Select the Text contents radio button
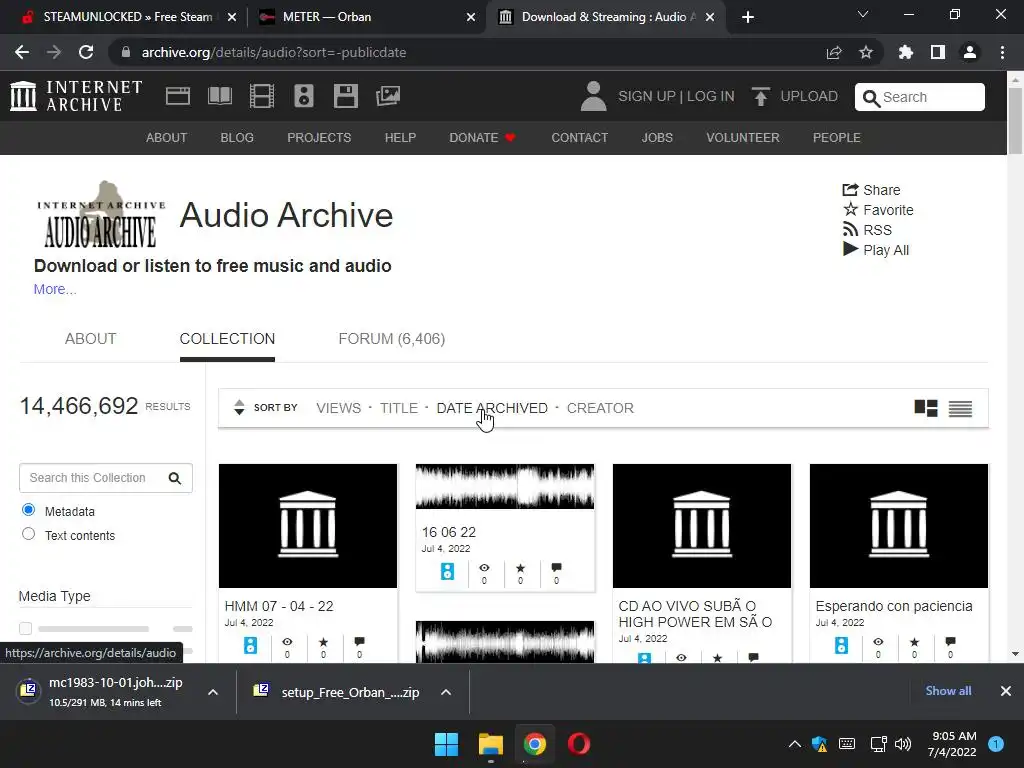 pos(28,534)
